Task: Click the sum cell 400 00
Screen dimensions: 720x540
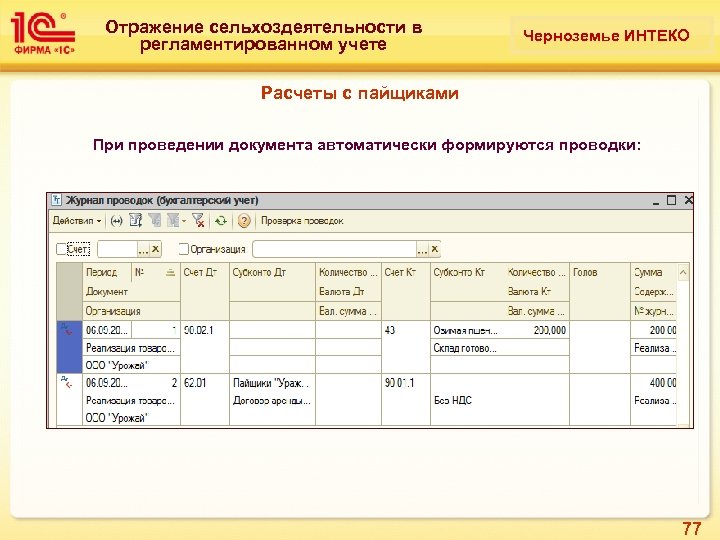Action: 653,382
